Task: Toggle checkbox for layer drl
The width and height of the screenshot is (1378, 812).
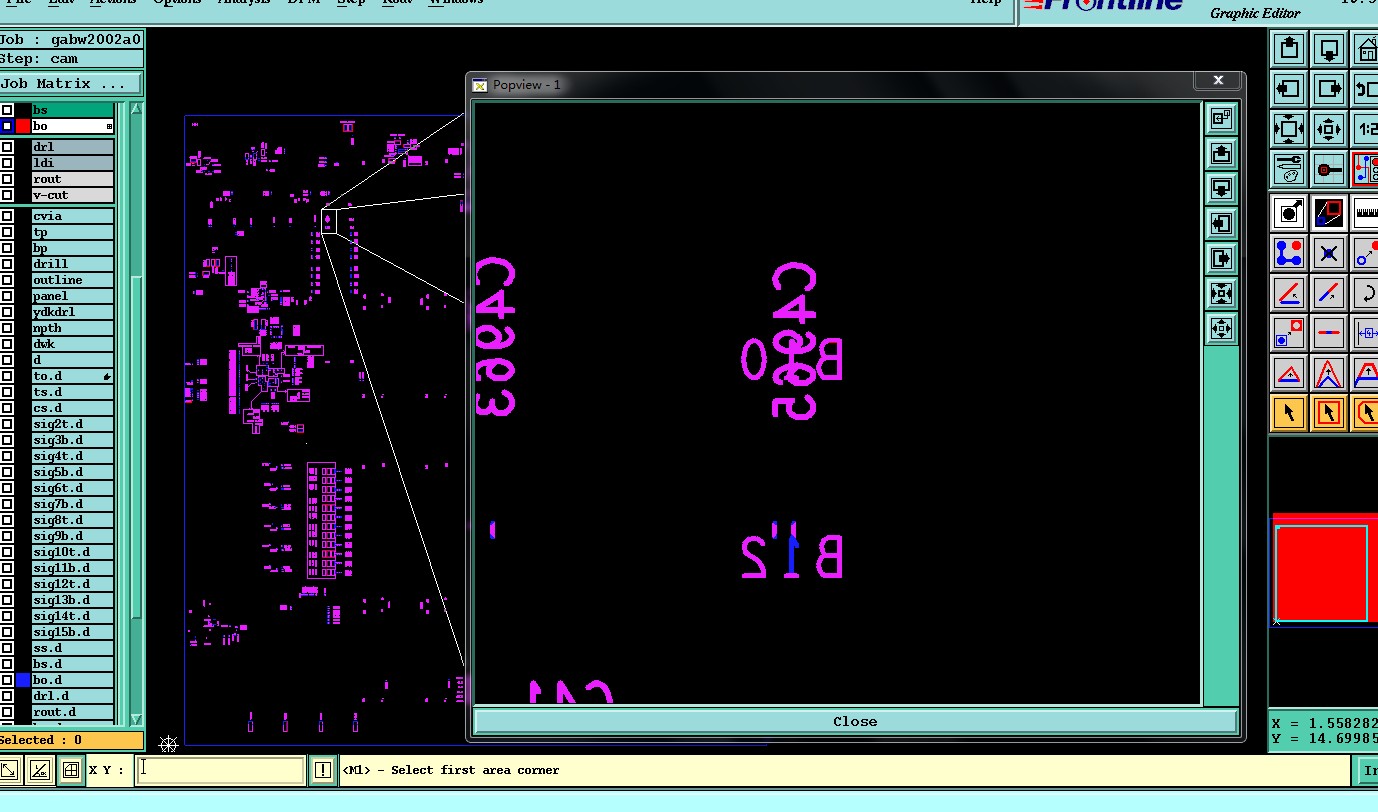Action: (7, 147)
